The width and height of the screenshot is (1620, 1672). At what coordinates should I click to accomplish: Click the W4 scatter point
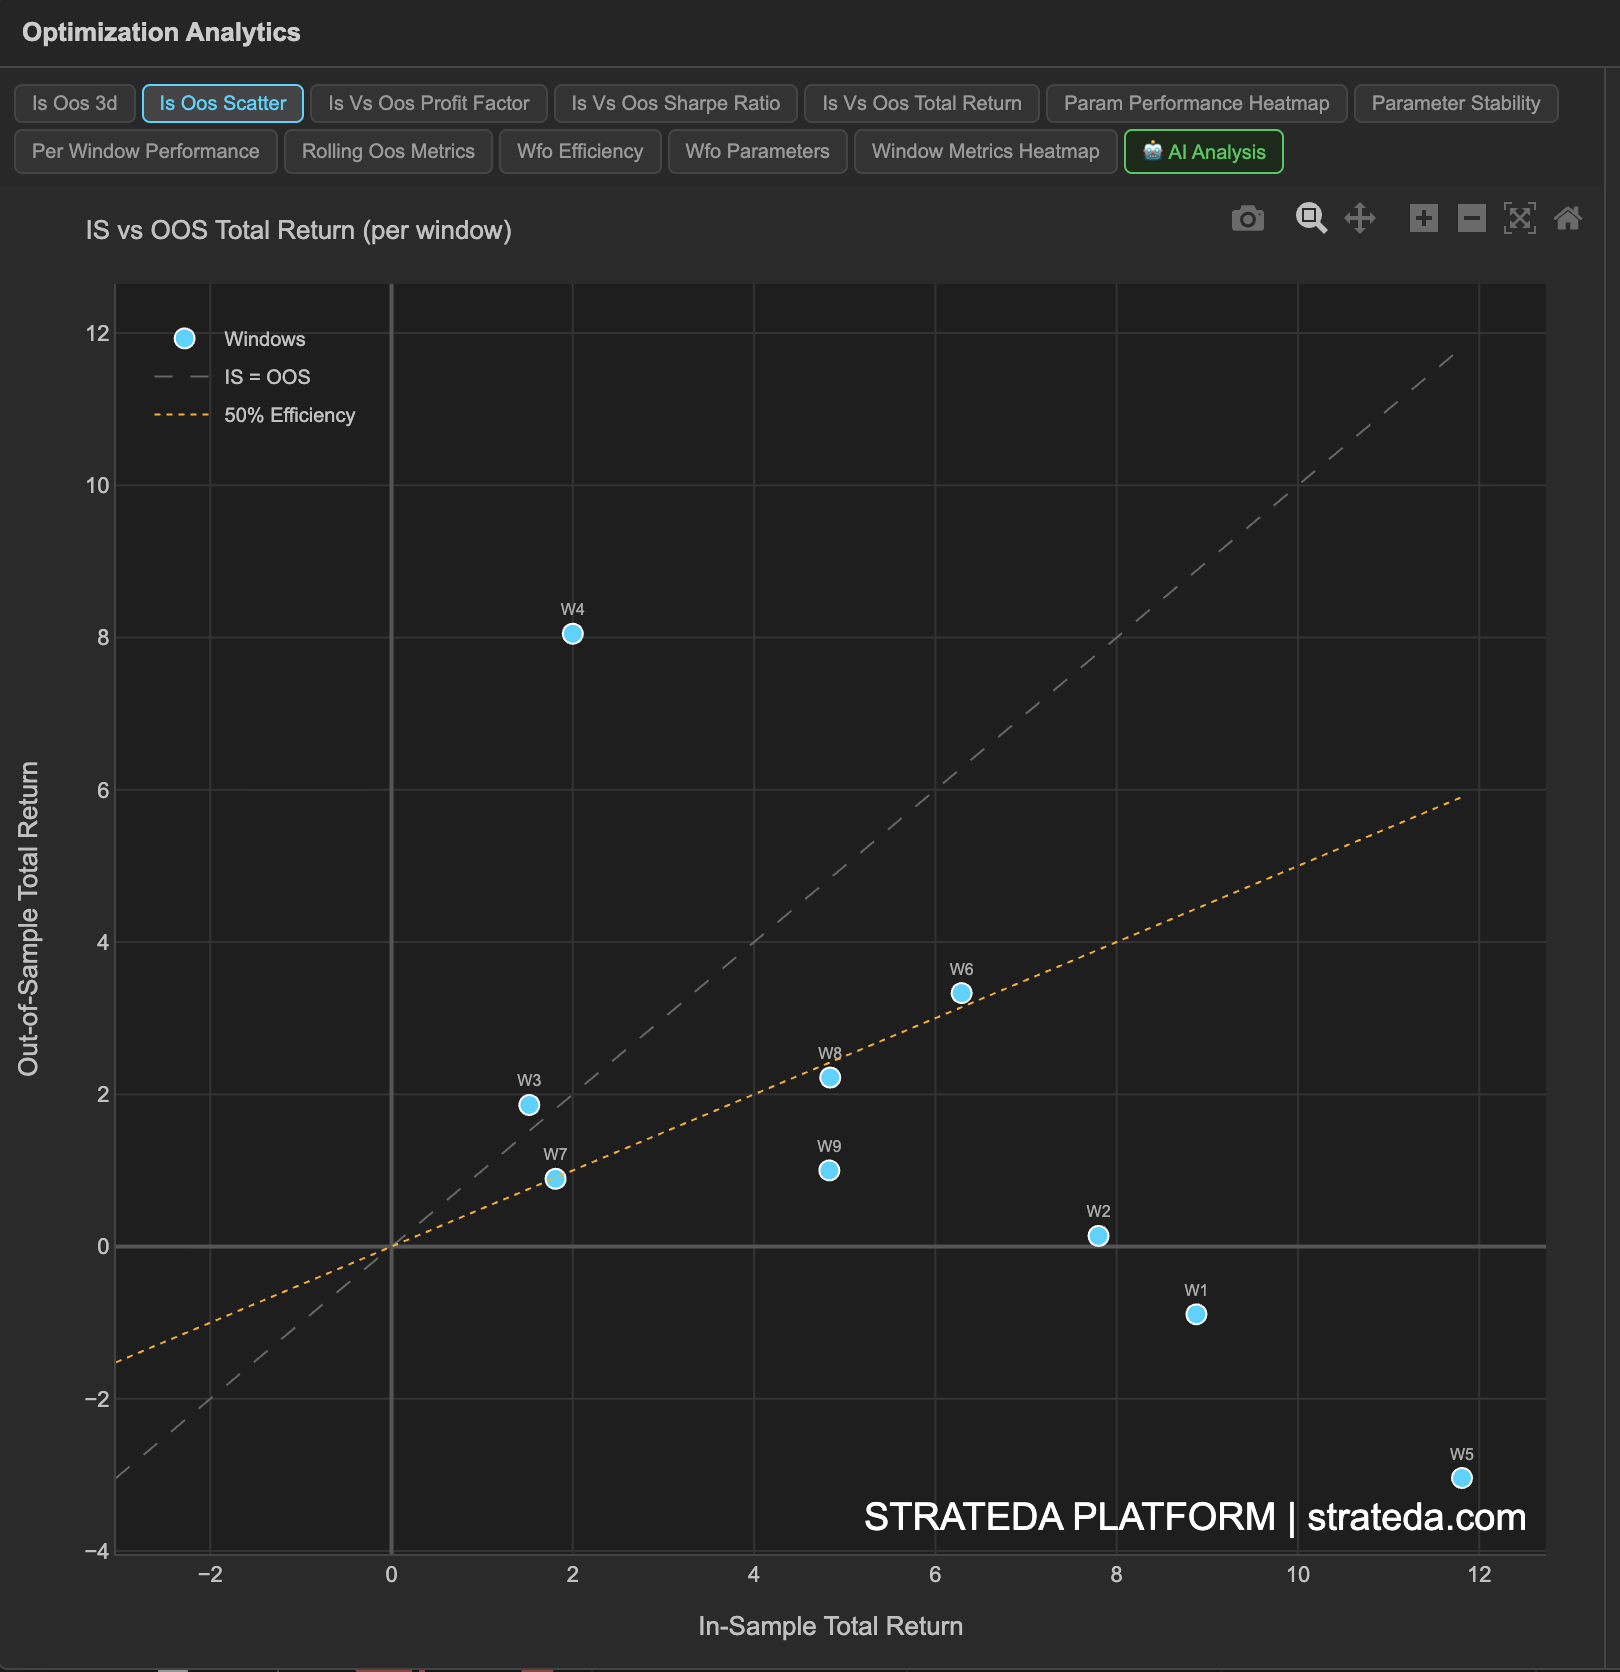[572, 633]
